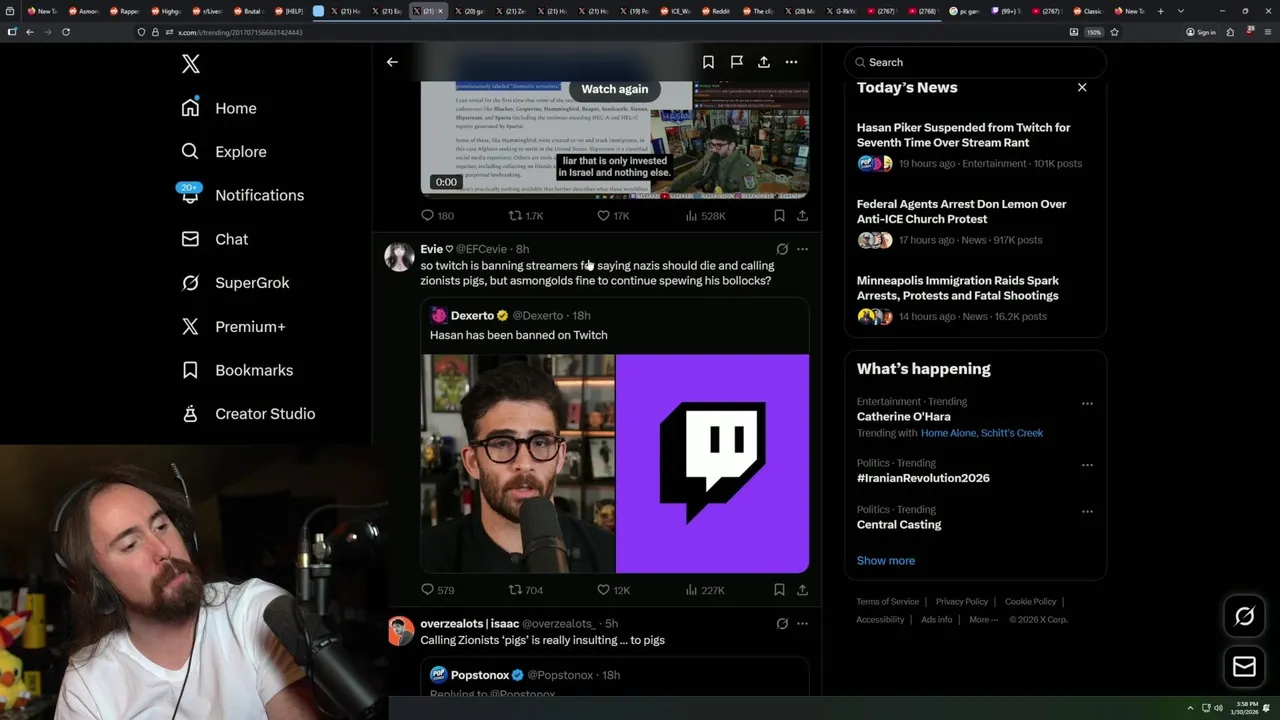Open the Central Casting trend
The image size is (1280, 720).
coord(899,525)
